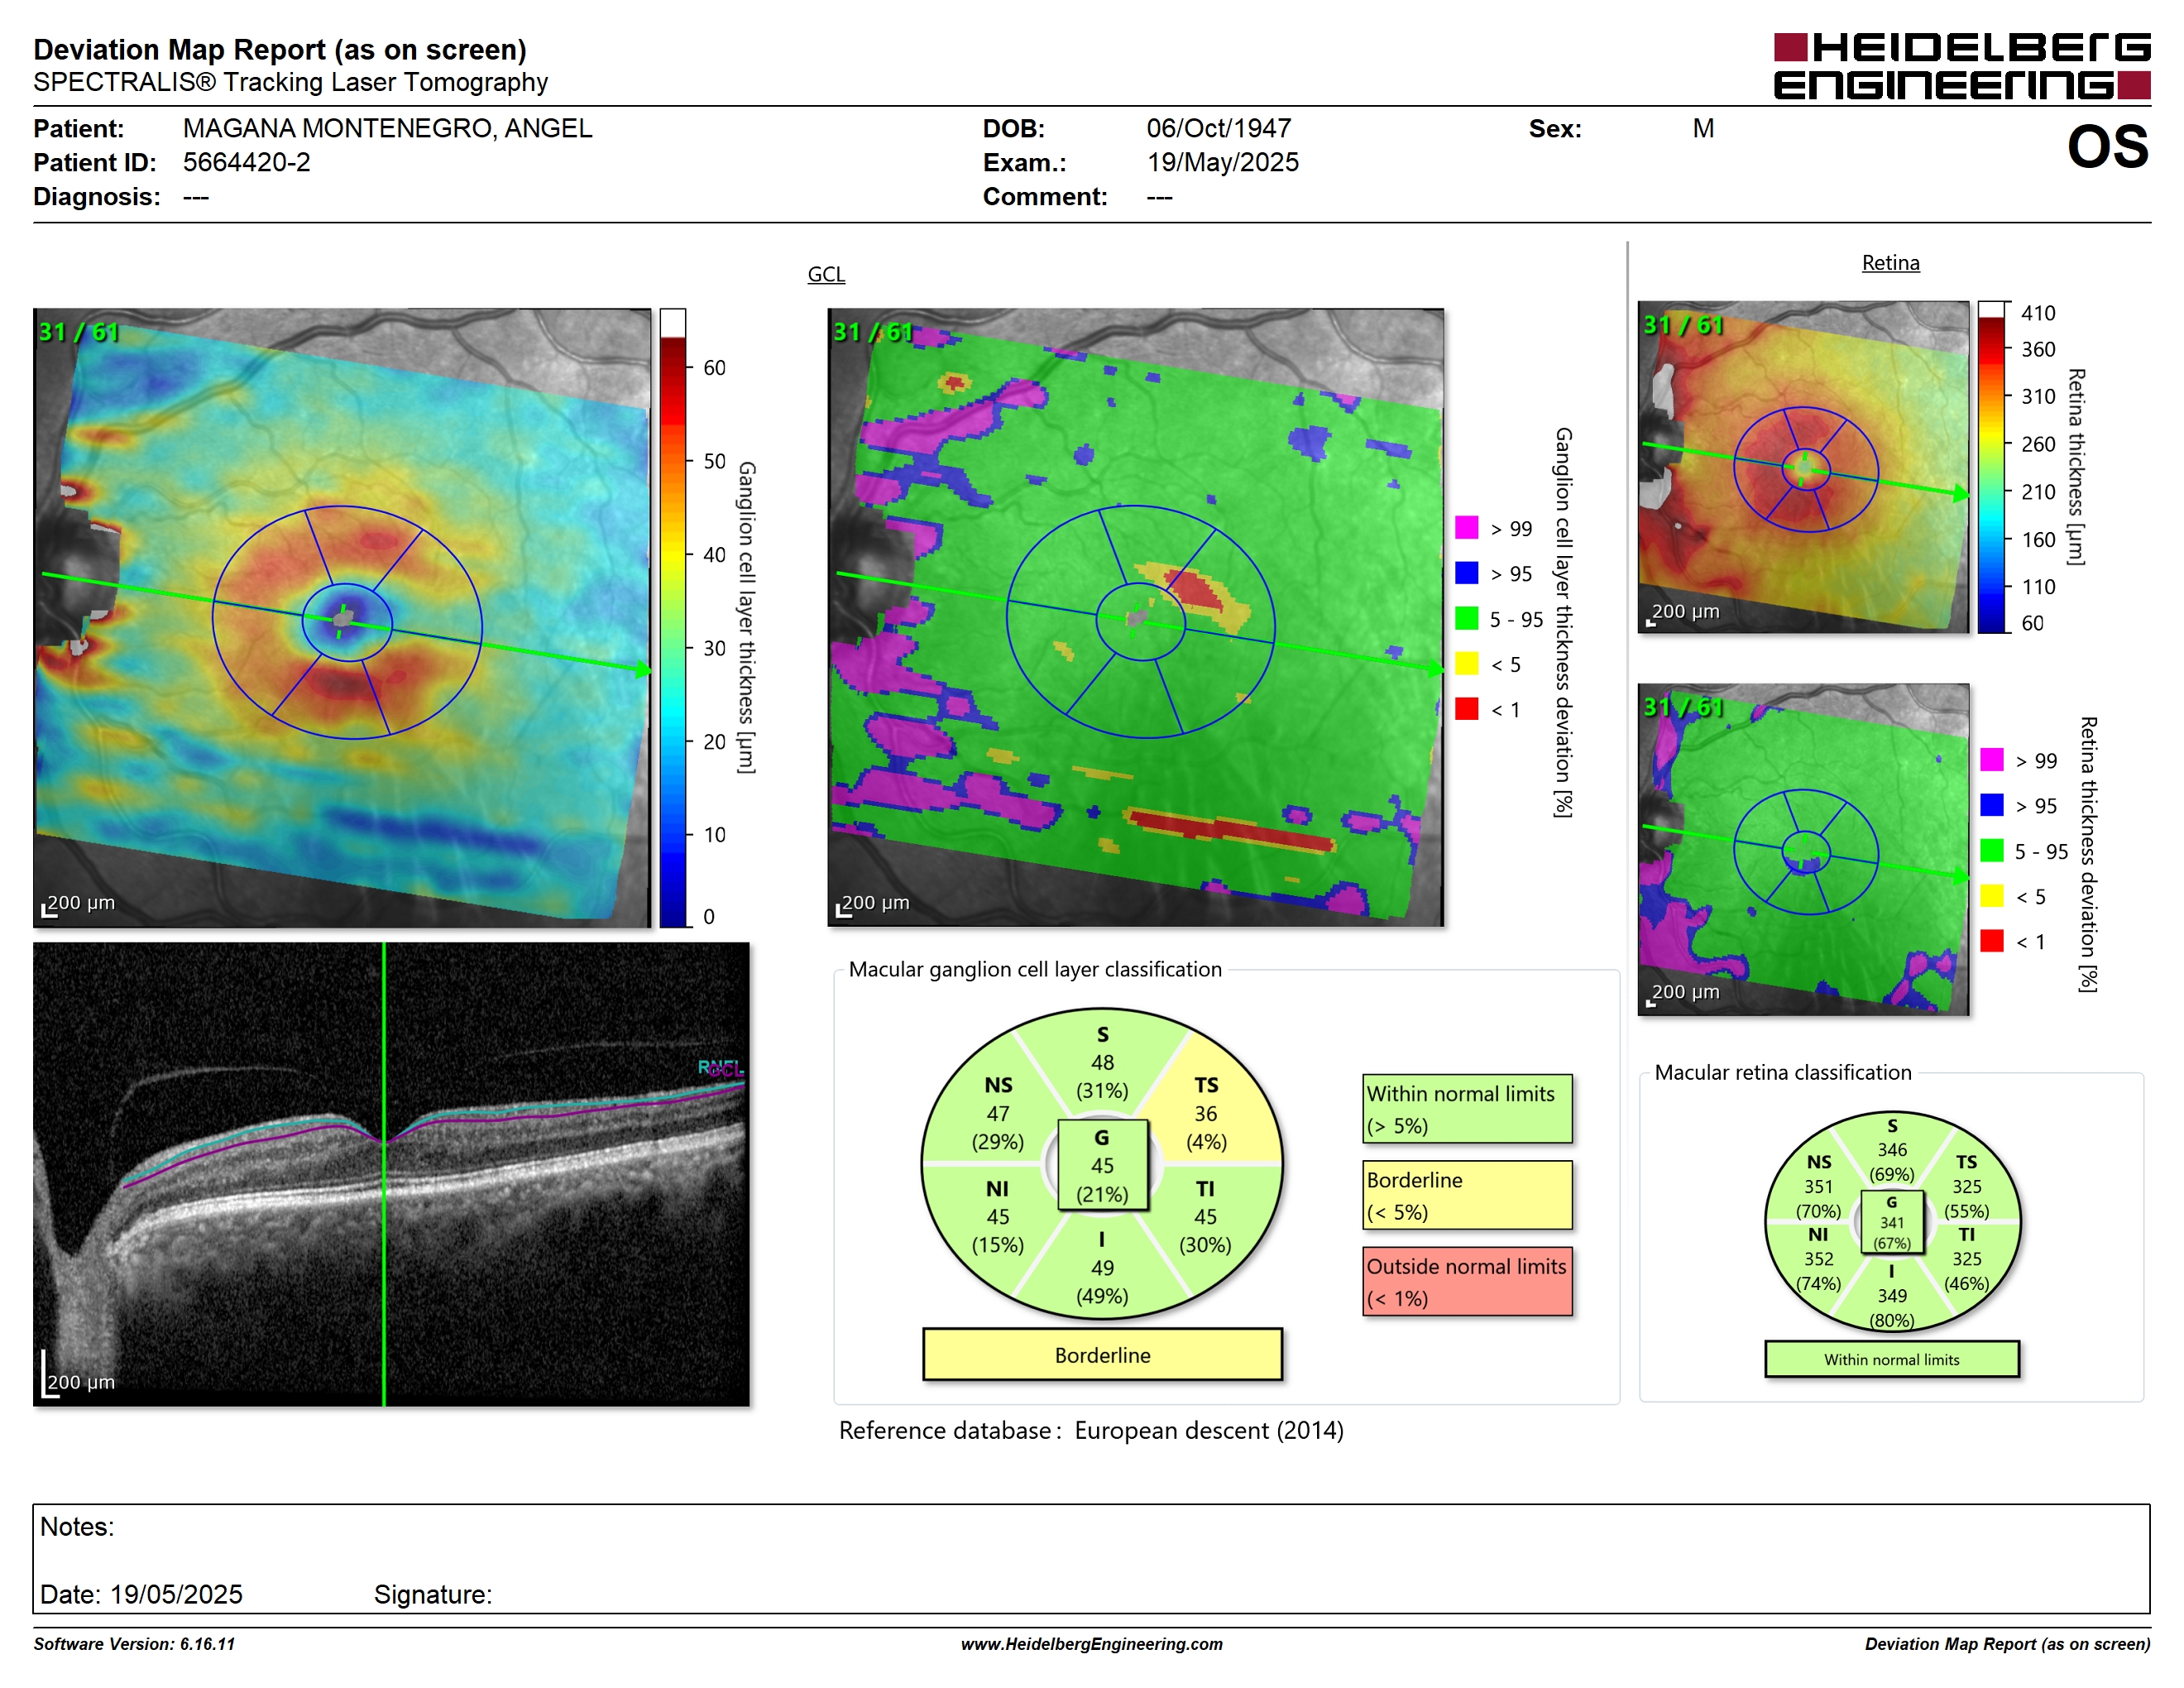Click the GCL deviation map image
This screenshot has height=1688, width=2184.
[1136, 617]
